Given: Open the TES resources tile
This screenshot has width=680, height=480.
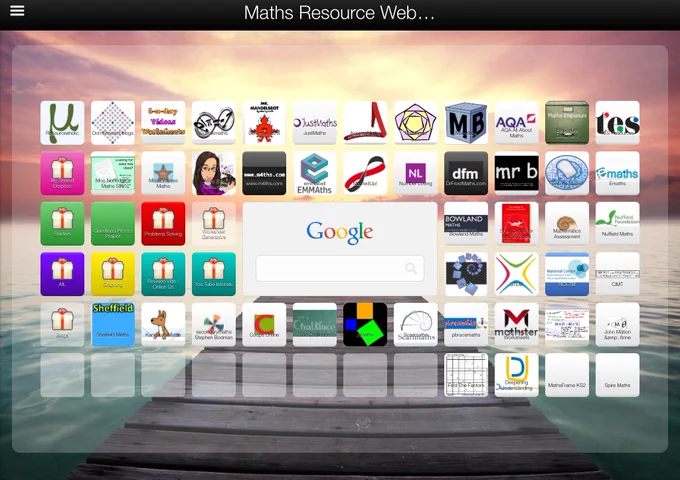Looking at the screenshot, I should (617, 123).
